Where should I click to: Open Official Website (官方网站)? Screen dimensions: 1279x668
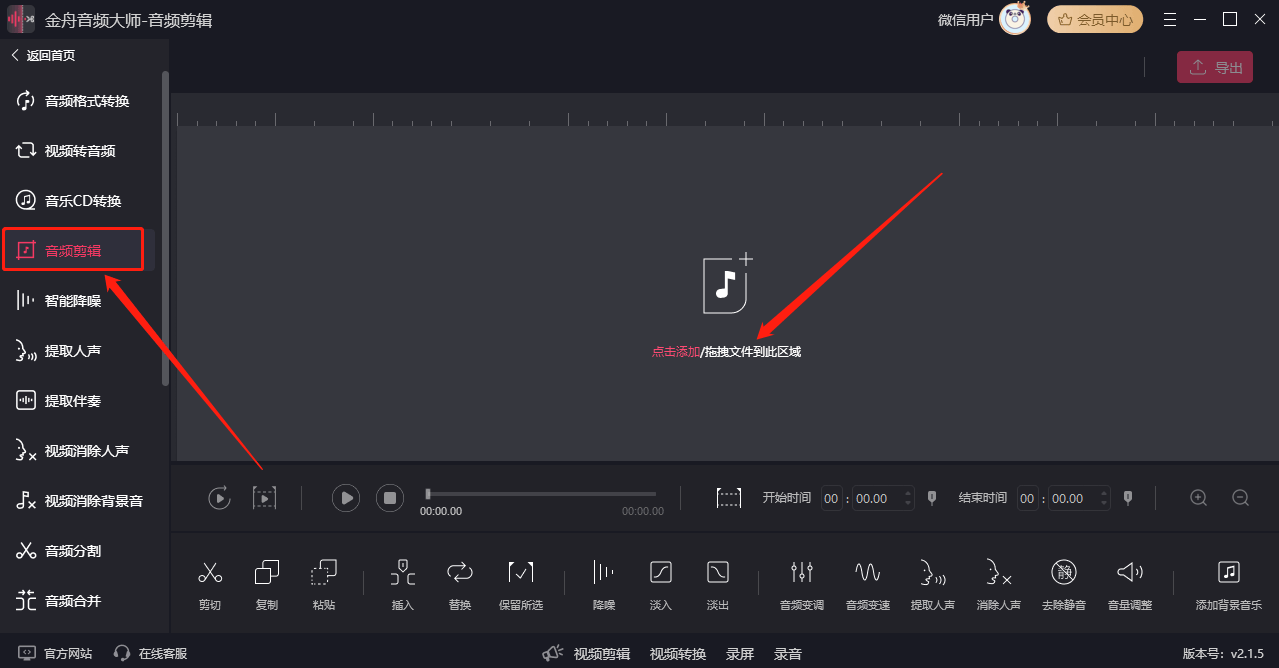[x=56, y=653]
